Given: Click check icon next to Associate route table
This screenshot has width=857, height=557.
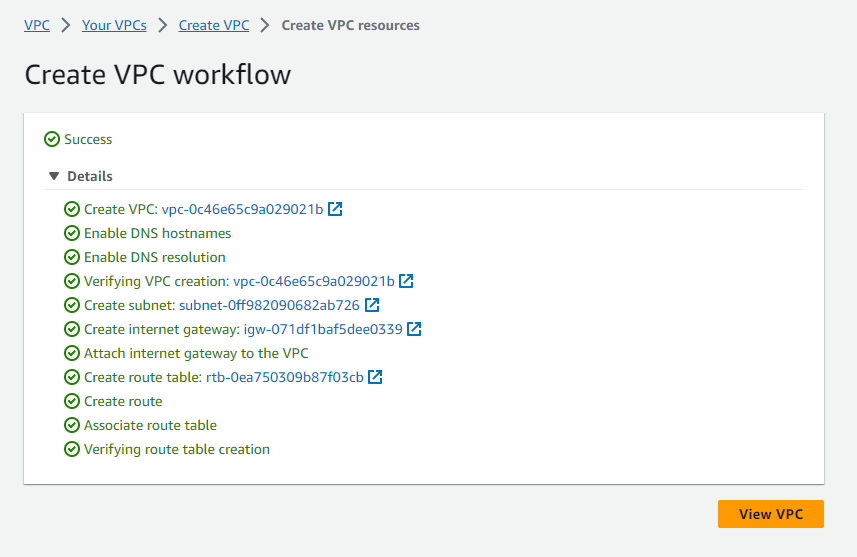Looking at the screenshot, I should 72,425.
